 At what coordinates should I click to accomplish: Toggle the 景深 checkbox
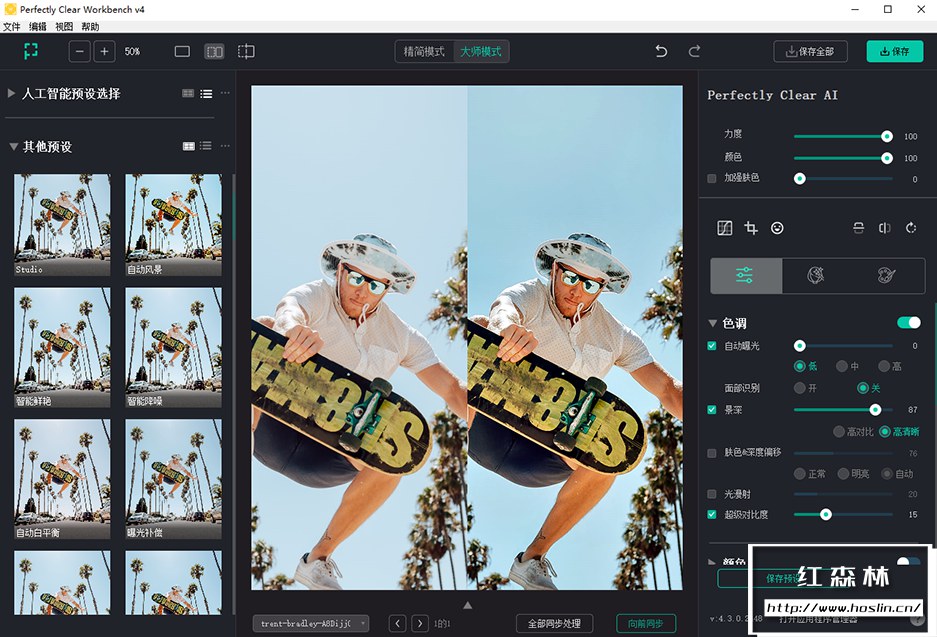tap(712, 409)
